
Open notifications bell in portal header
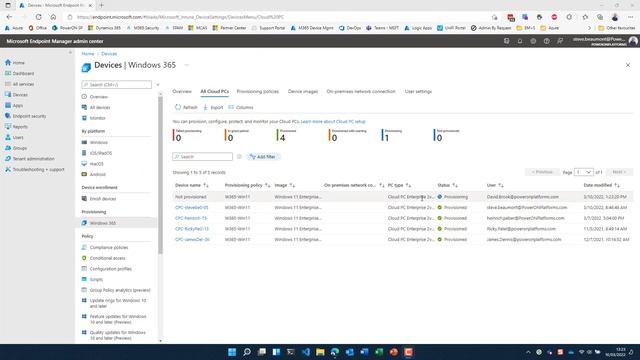coord(520,41)
